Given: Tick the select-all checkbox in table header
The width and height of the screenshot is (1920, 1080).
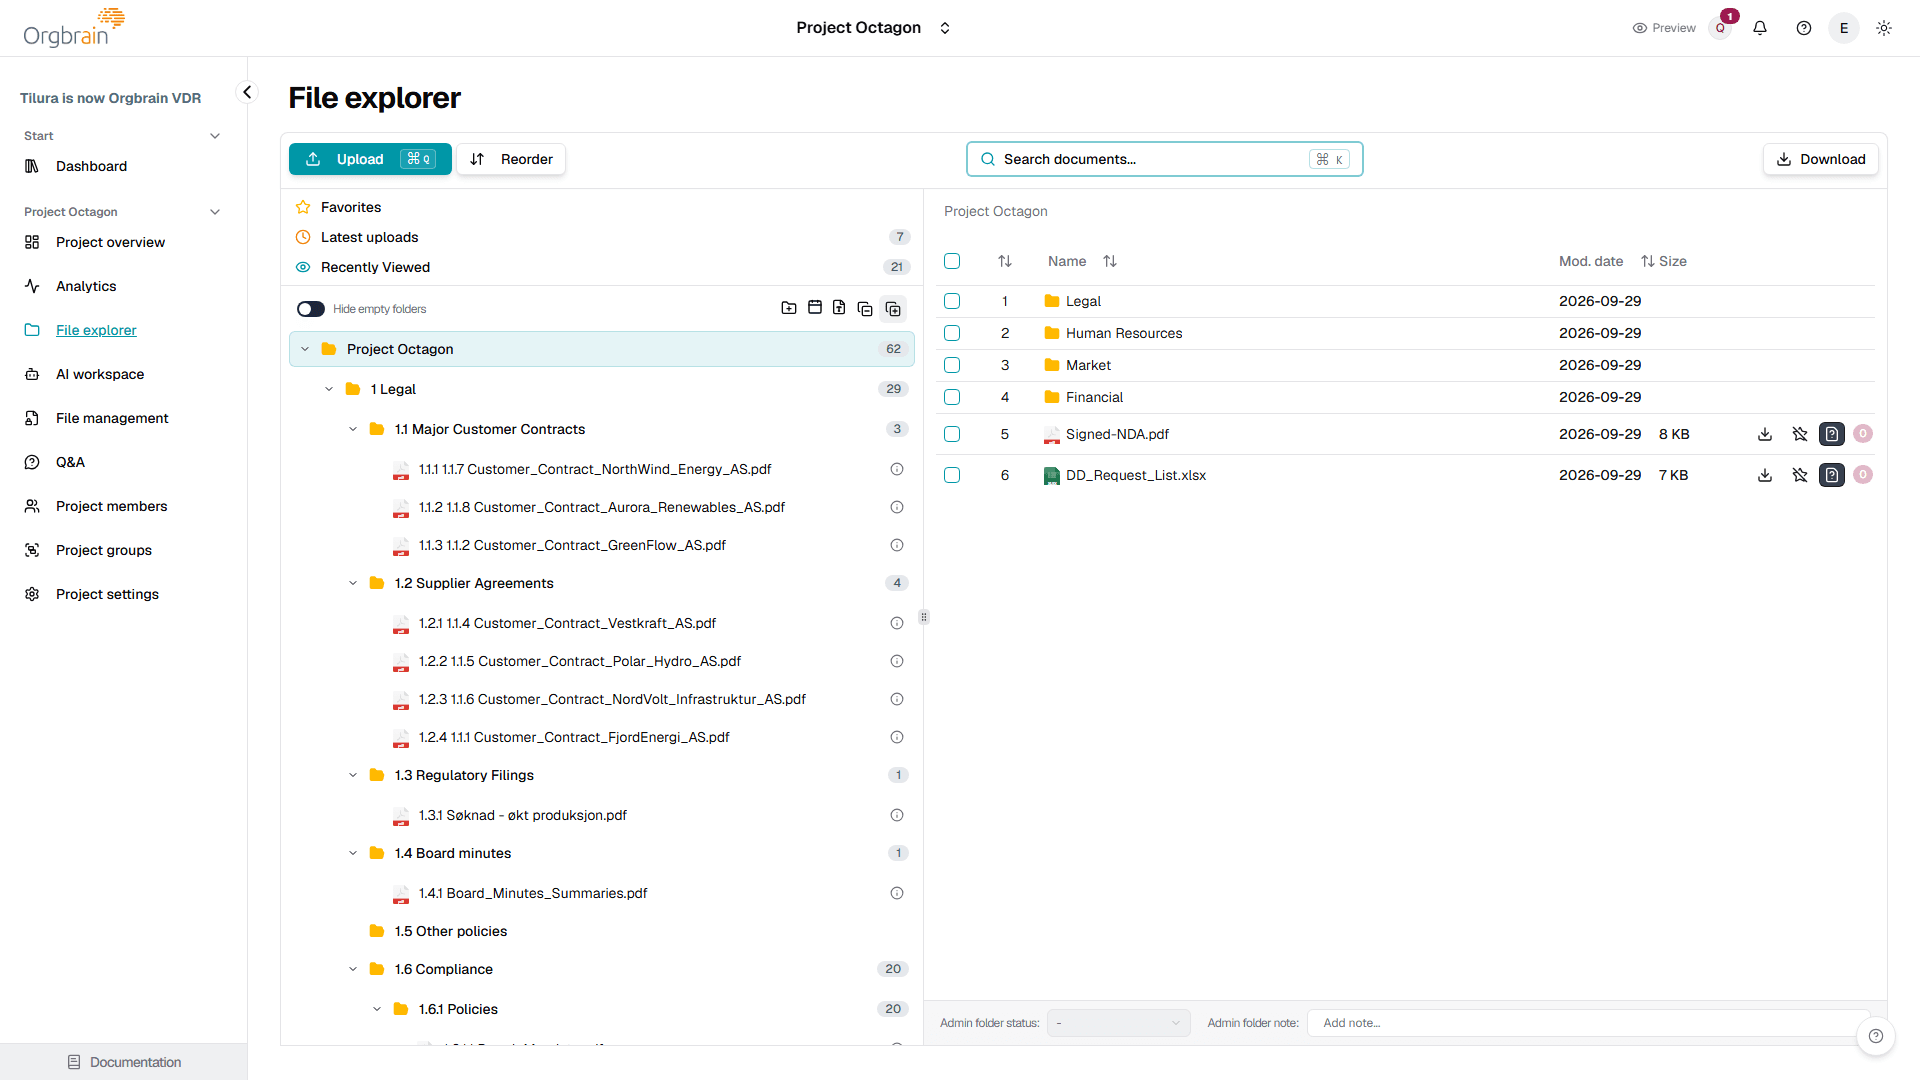Looking at the screenshot, I should click(952, 261).
